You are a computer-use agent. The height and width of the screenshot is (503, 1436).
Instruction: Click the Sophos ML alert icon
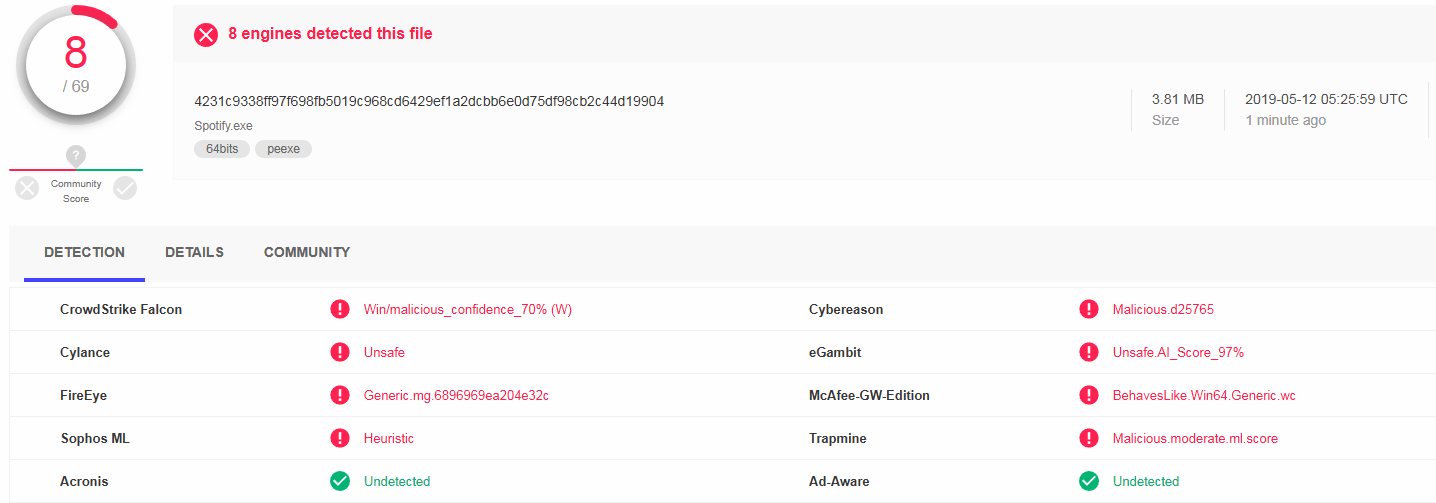click(340, 439)
